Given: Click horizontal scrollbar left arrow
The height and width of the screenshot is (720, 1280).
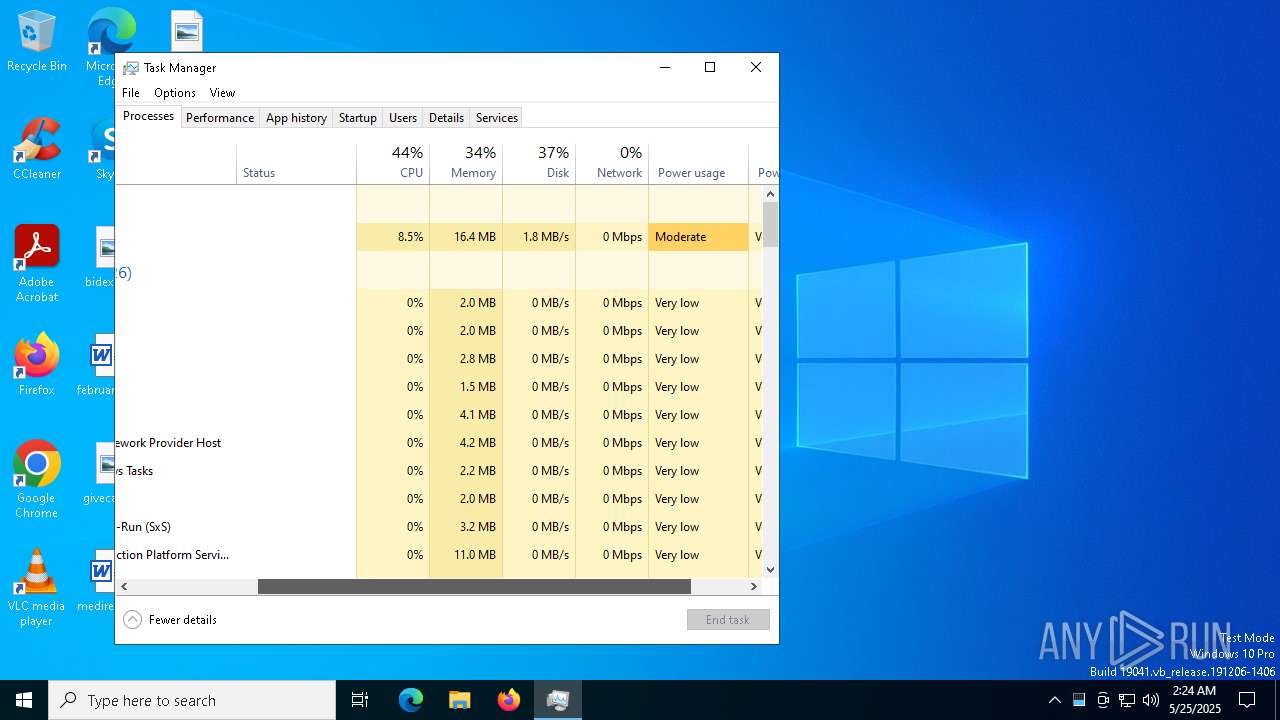Looking at the screenshot, I should [124, 587].
